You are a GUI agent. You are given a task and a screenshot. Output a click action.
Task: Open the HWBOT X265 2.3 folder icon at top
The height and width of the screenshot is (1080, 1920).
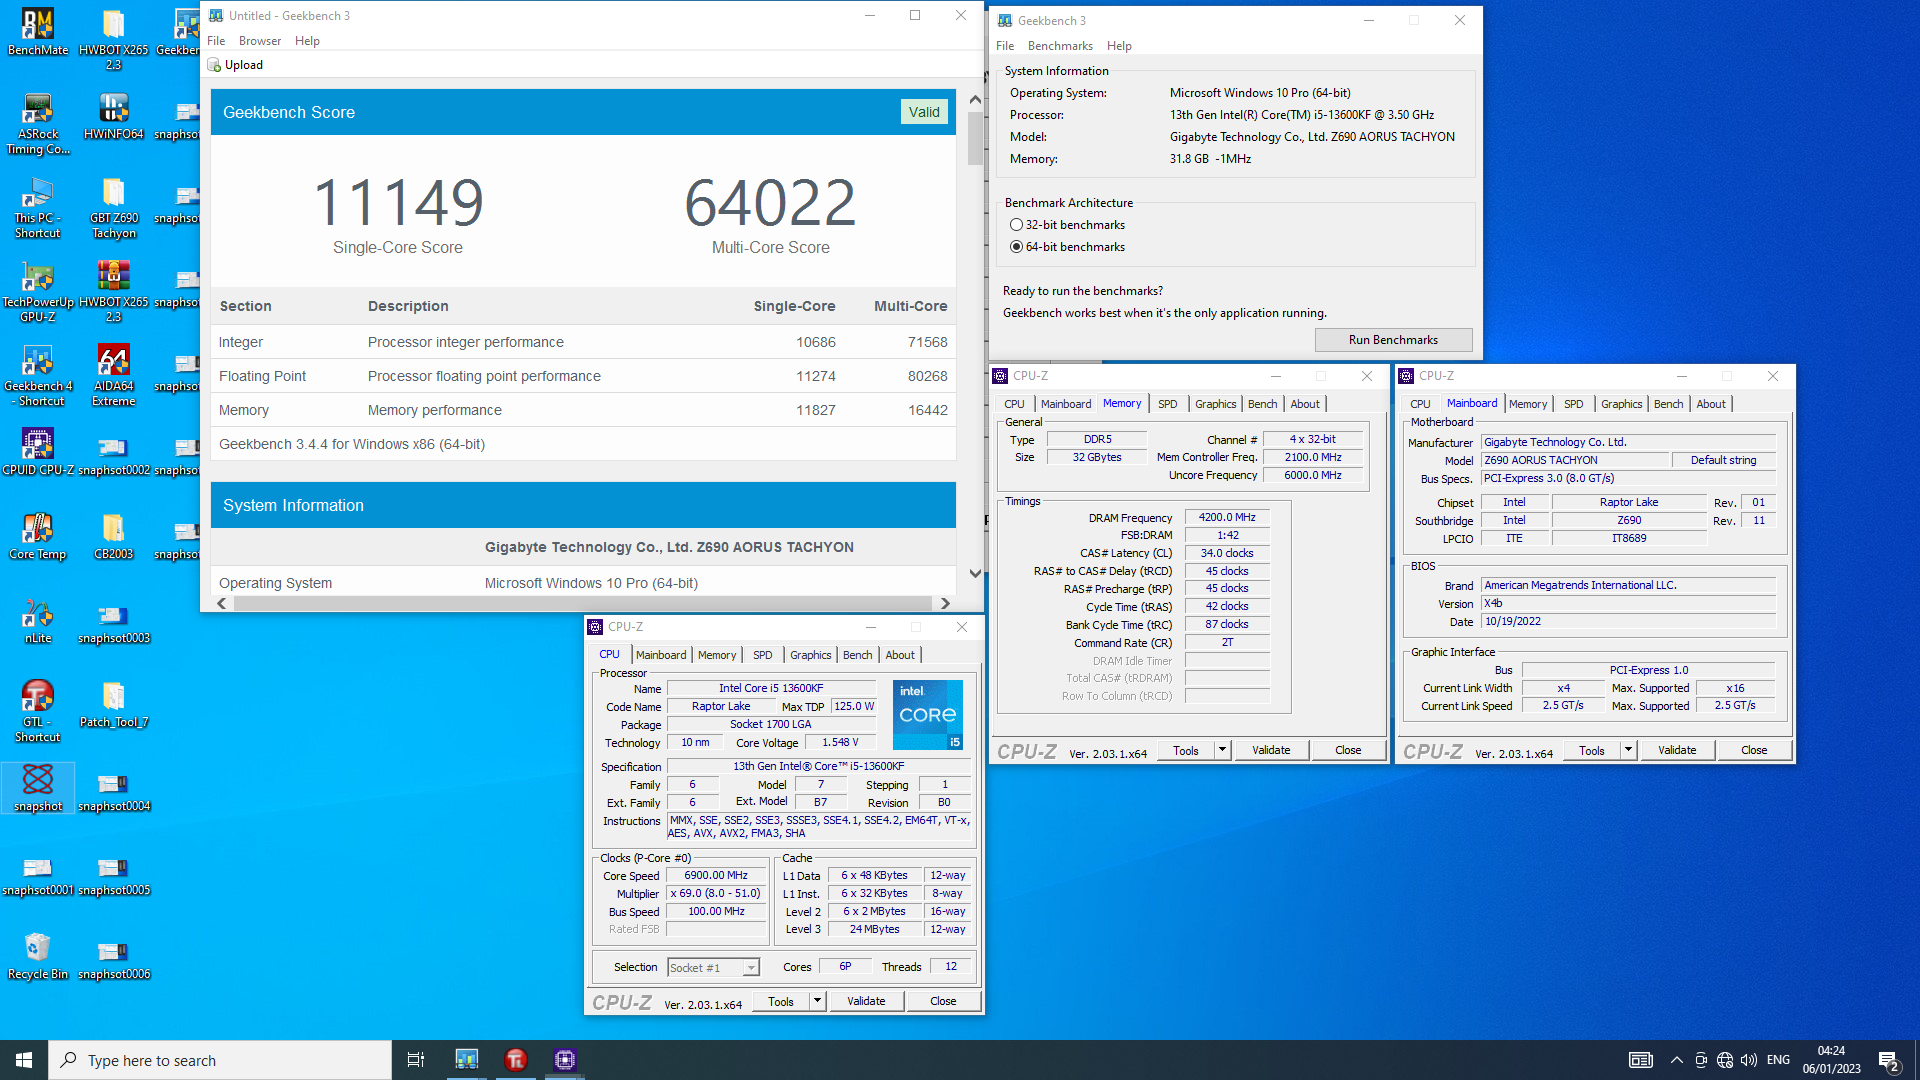pyautogui.click(x=113, y=40)
